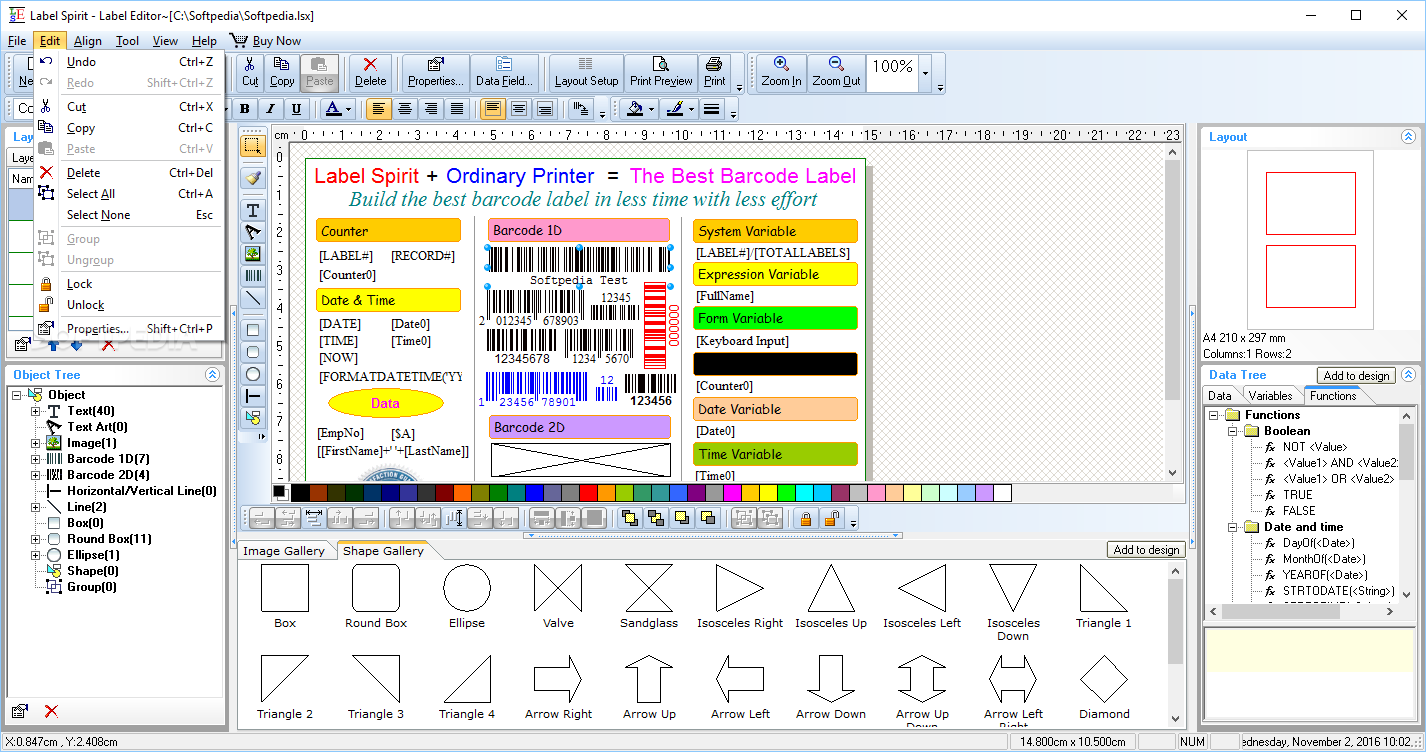1426x752 pixels.
Task: Select the Image insertion tool
Action: click(x=253, y=254)
